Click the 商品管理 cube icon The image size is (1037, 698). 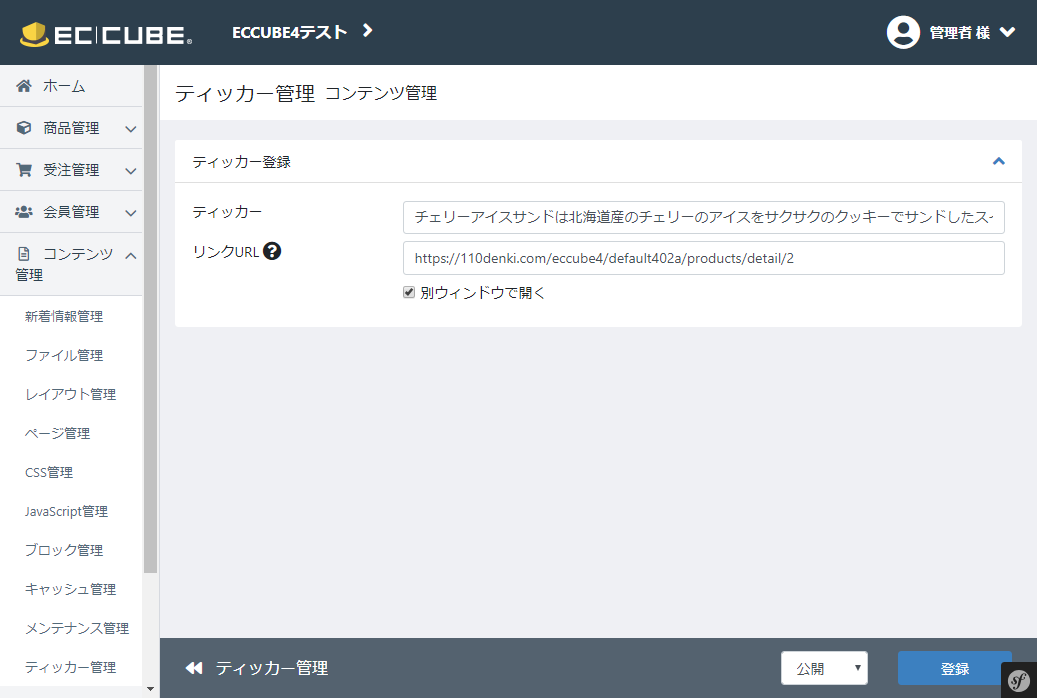click(24, 128)
